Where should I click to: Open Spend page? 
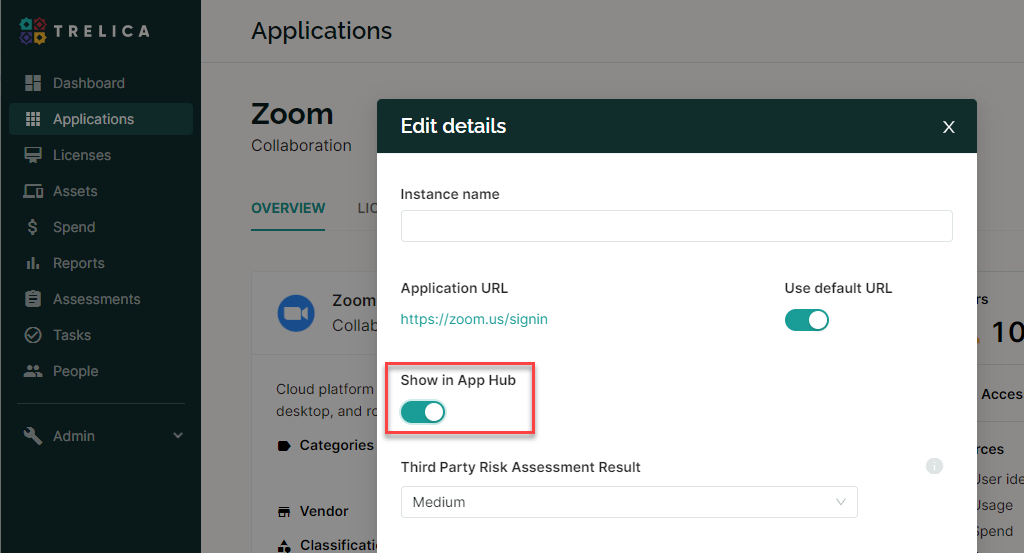pyautogui.click(x=74, y=227)
